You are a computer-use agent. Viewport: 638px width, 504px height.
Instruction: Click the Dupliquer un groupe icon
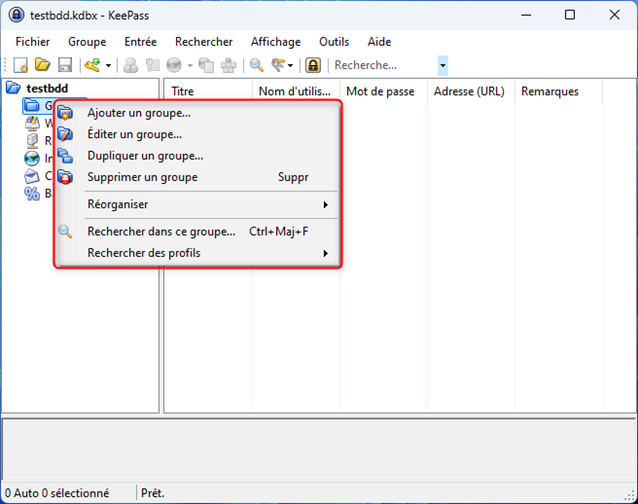tap(65, 155)
